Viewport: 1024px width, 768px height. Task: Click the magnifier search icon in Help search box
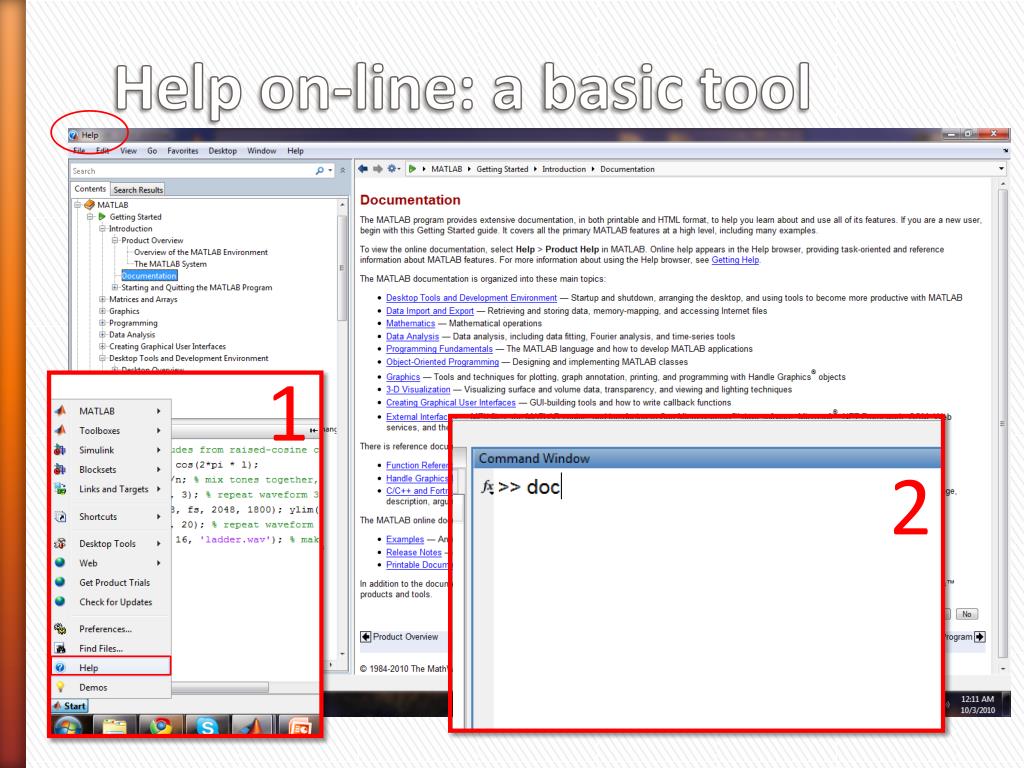pyautogui.click(x=319, y=170)
